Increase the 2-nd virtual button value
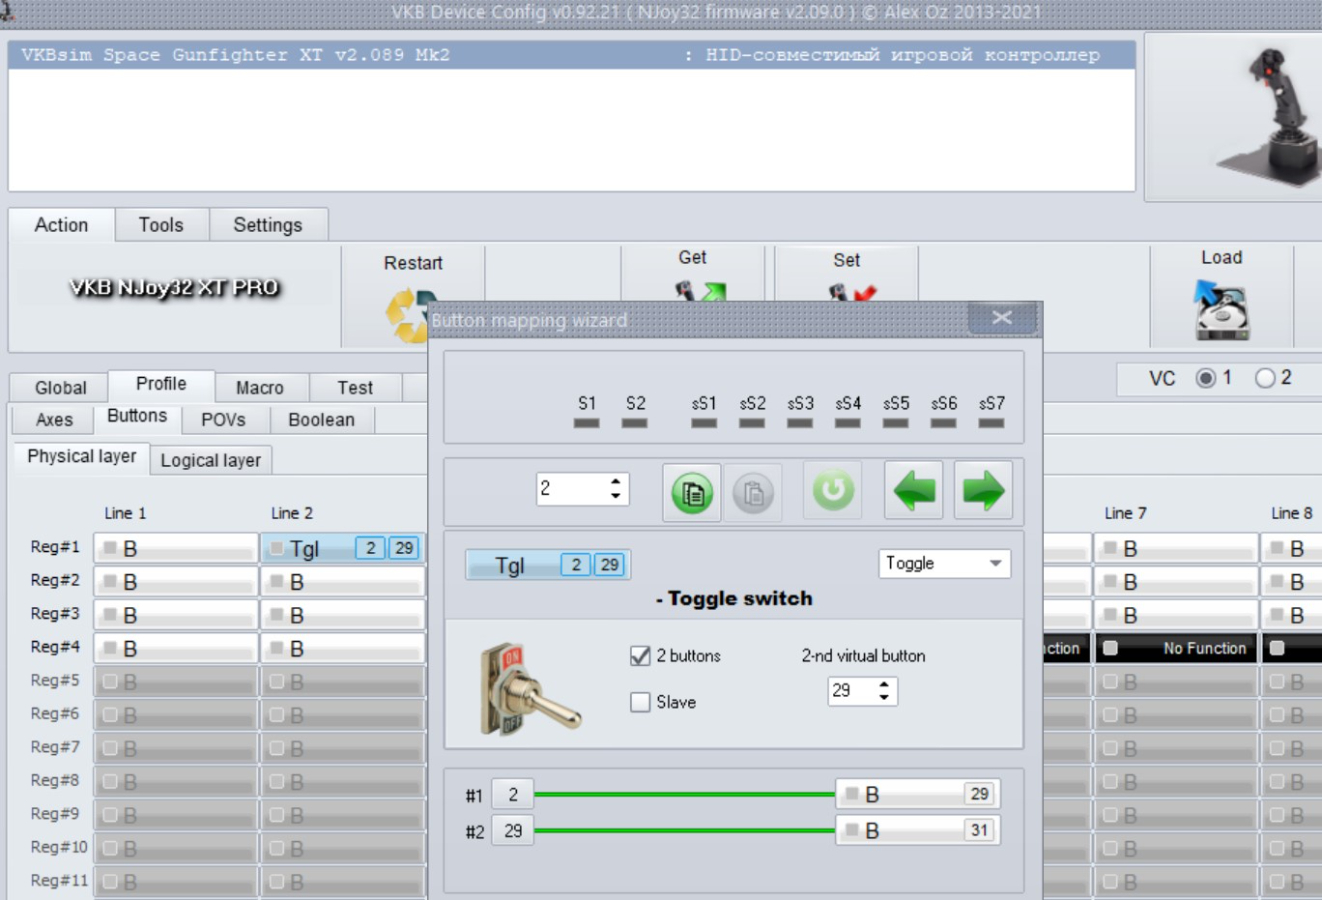 tap(884, 684)
